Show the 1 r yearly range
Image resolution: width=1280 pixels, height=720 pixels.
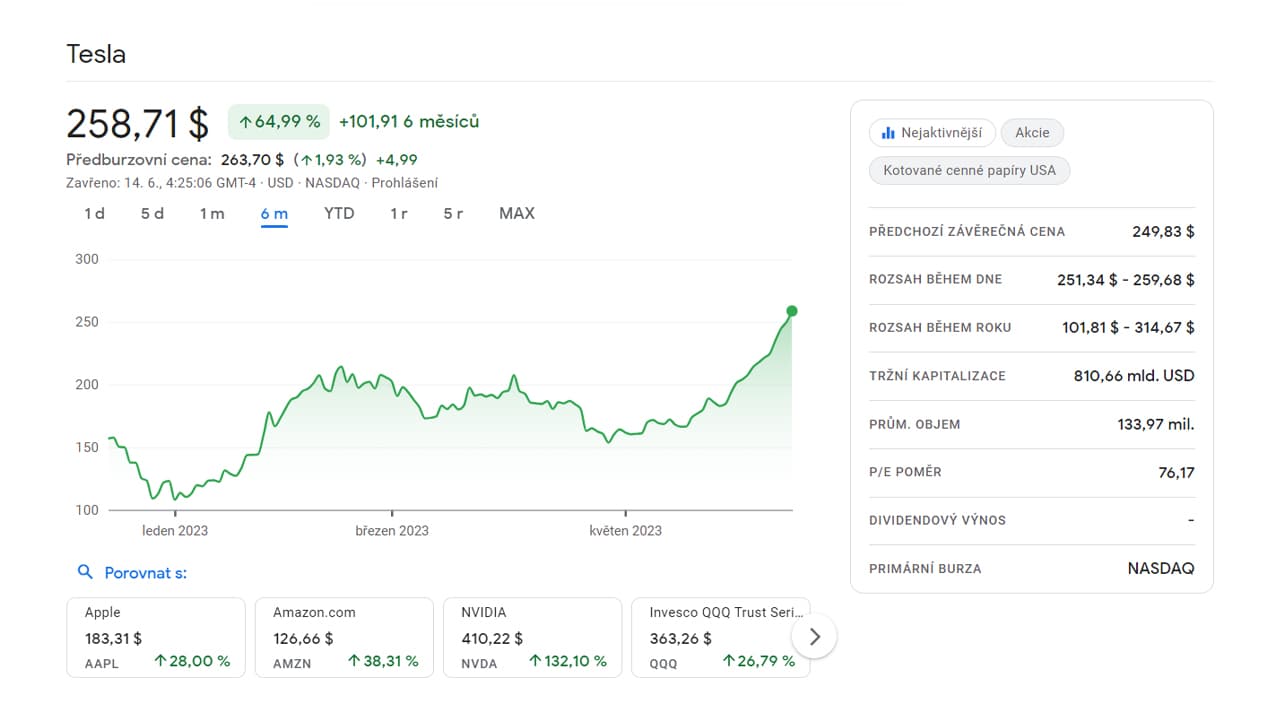pos(399,213)
